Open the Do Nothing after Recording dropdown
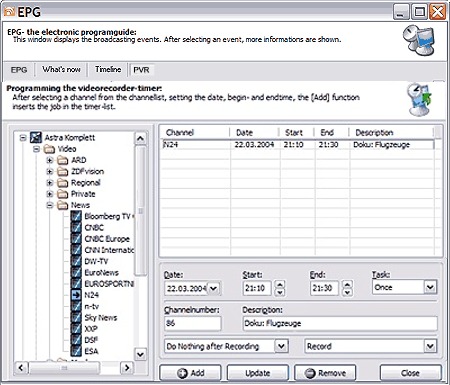This screenshot has height=385, width=450. (x=281, y=346)
